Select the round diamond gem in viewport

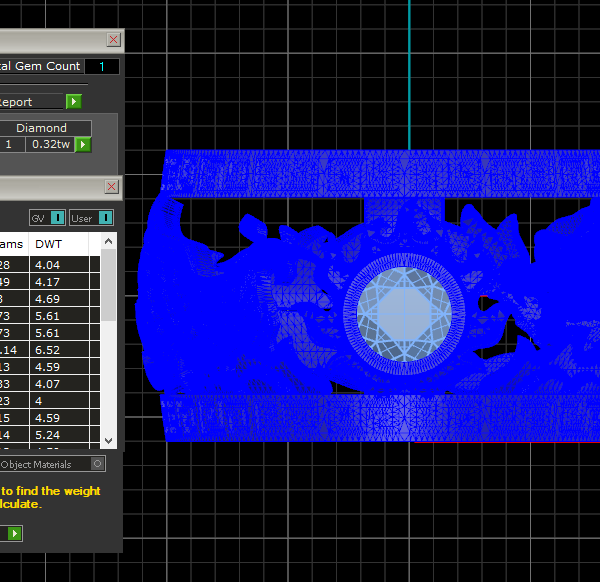(x=407, y=309)
